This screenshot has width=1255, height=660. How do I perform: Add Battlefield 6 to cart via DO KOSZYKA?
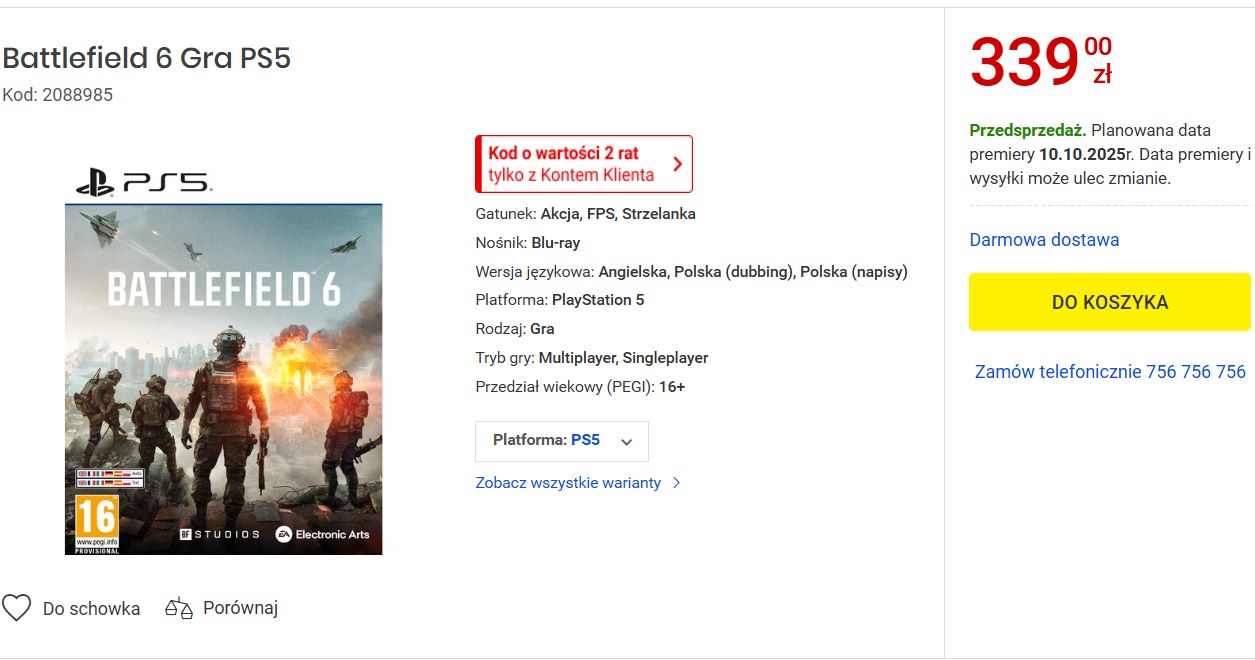(x=1110, y=301)
